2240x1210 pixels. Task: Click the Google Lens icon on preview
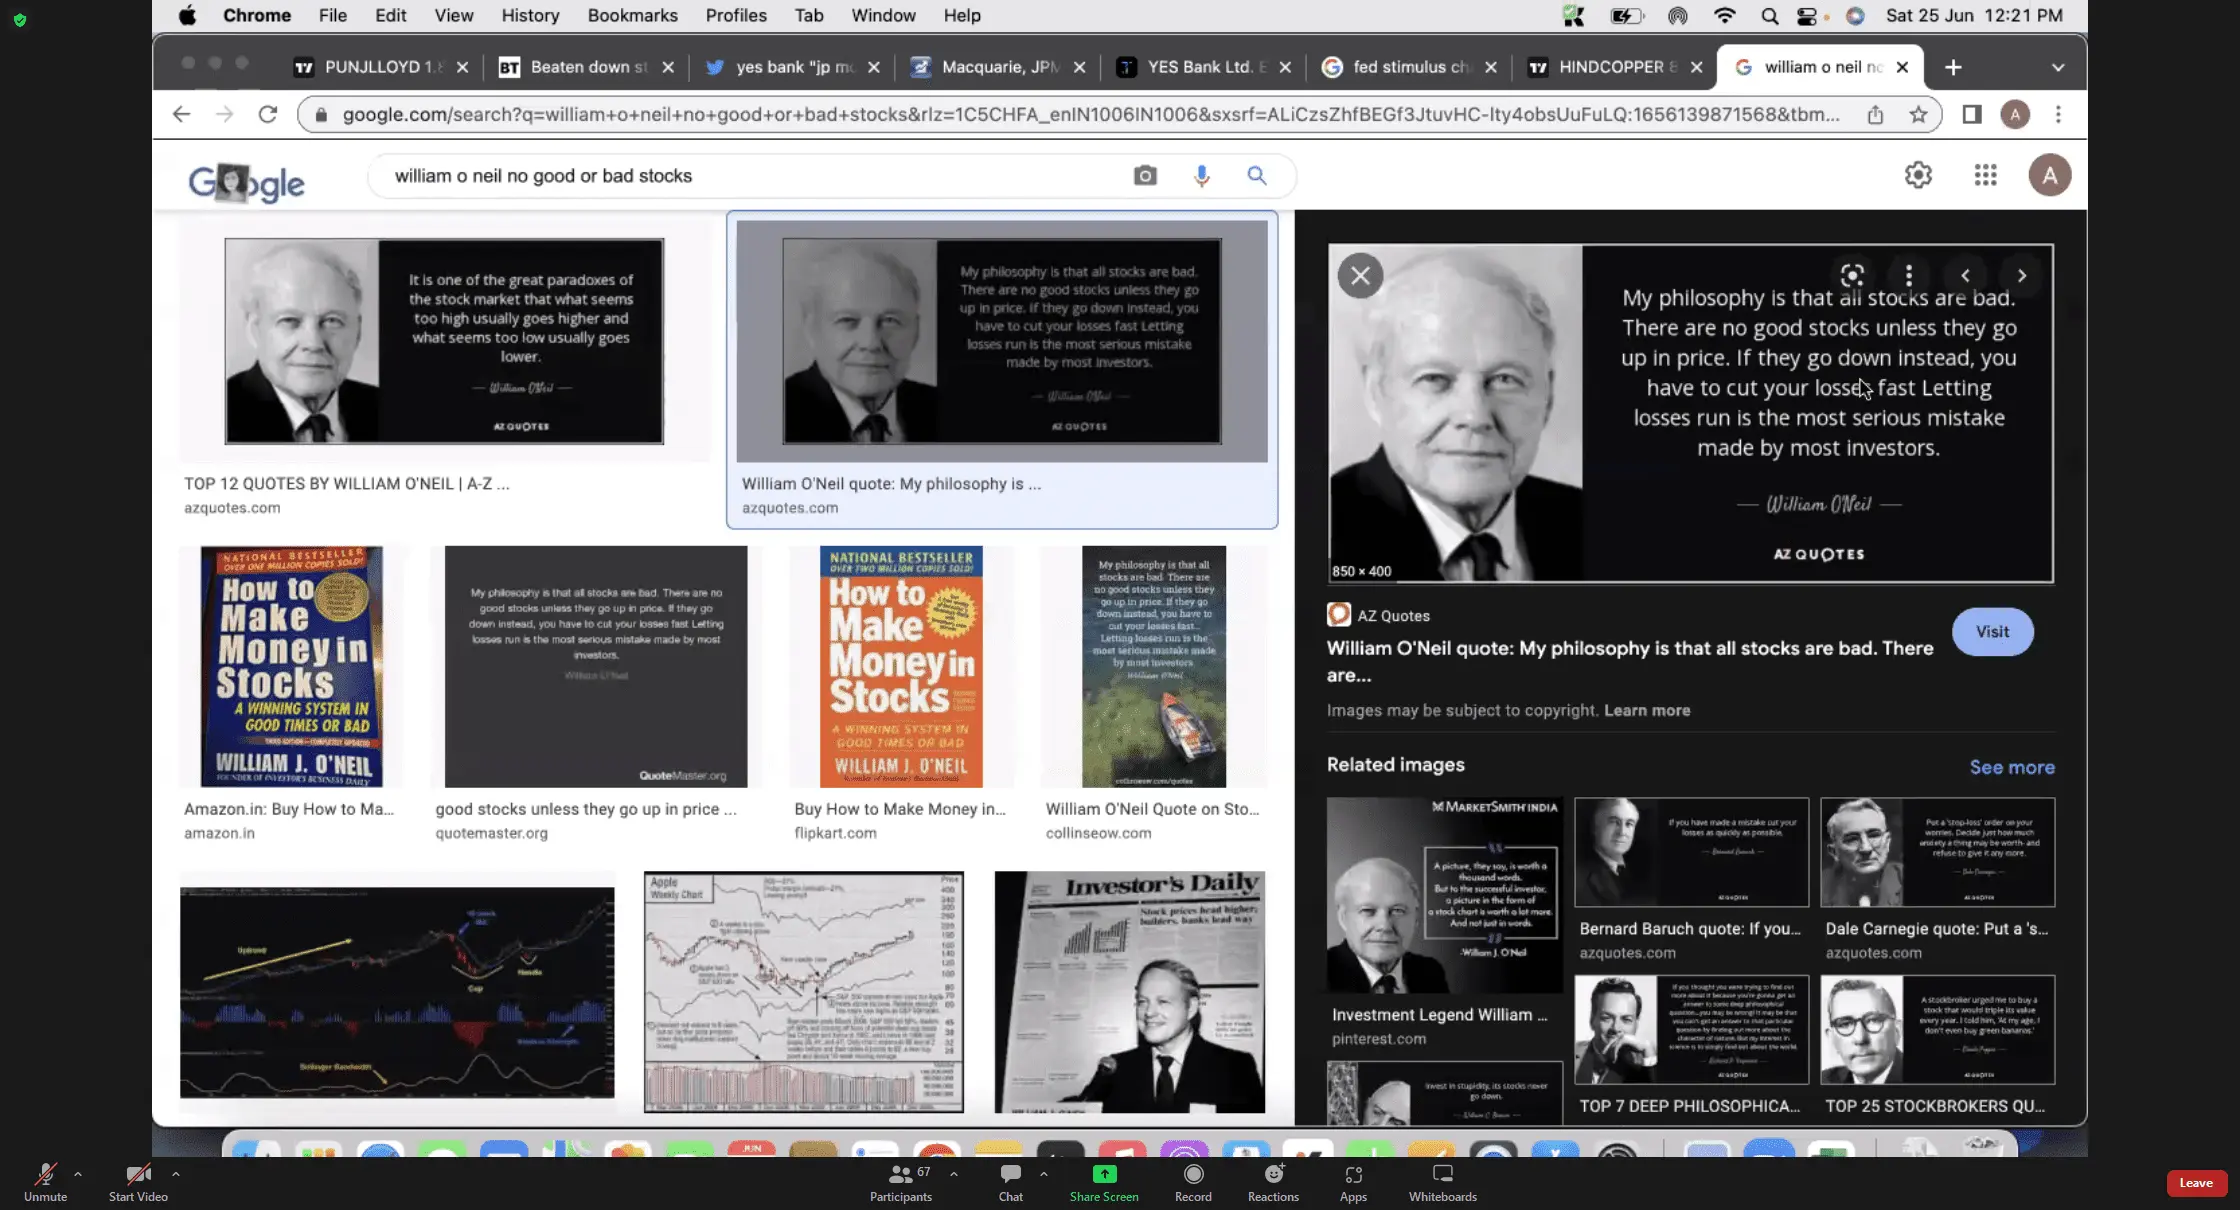tap(1852, 275)
